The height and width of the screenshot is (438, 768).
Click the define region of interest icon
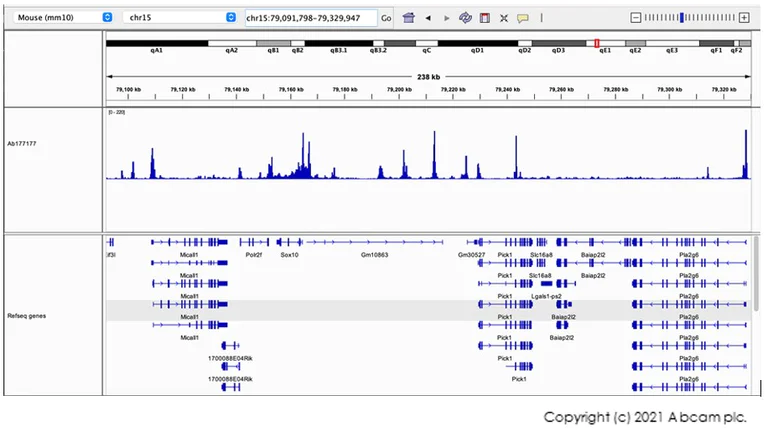(x=485, y=18)
